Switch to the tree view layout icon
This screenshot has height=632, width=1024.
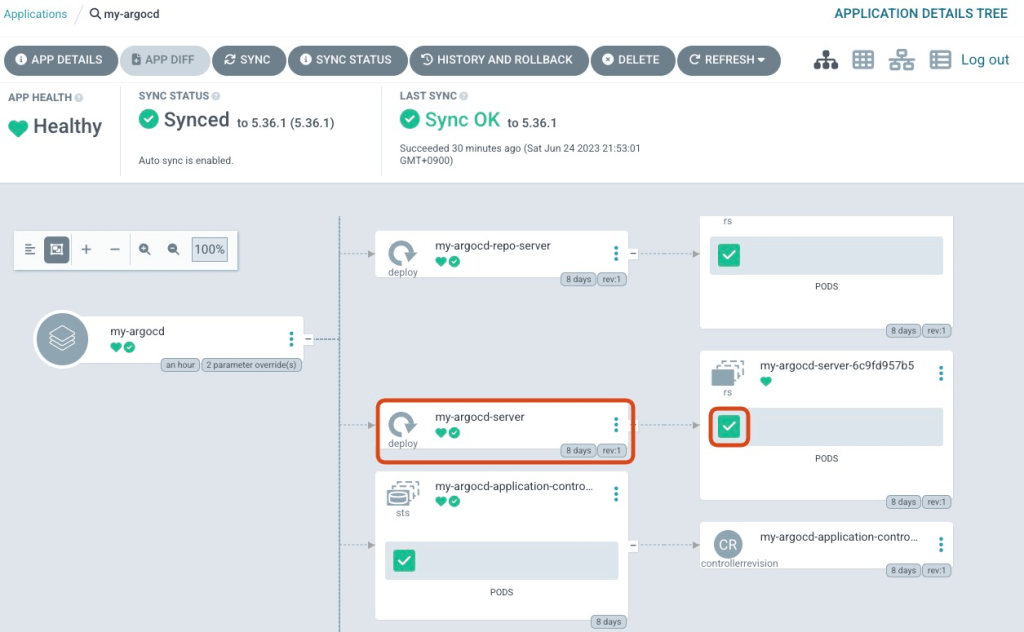[x=826, y=60]
